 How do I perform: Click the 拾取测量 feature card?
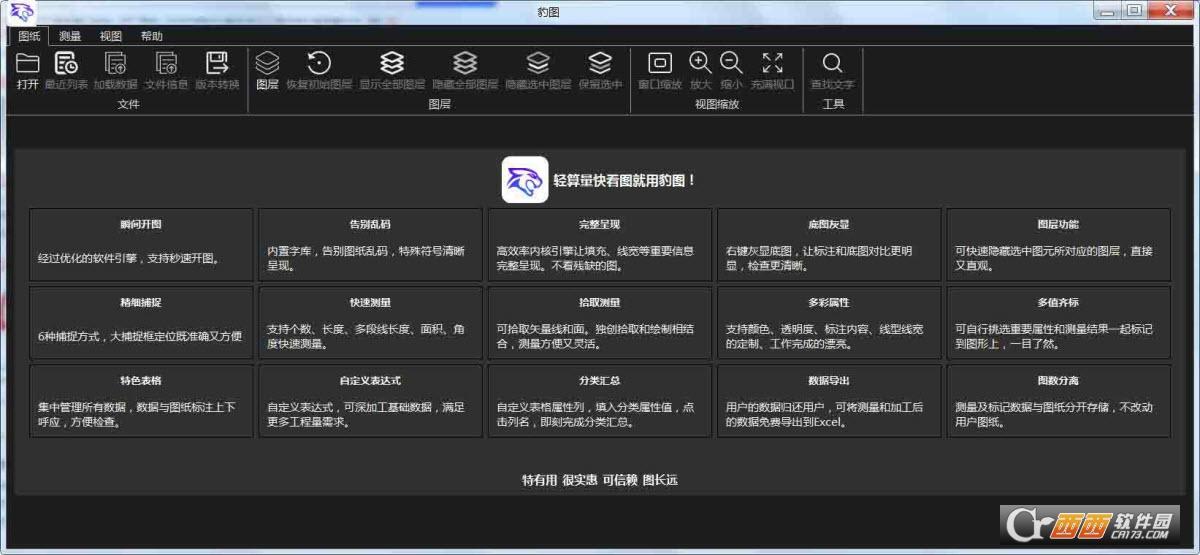600,322
